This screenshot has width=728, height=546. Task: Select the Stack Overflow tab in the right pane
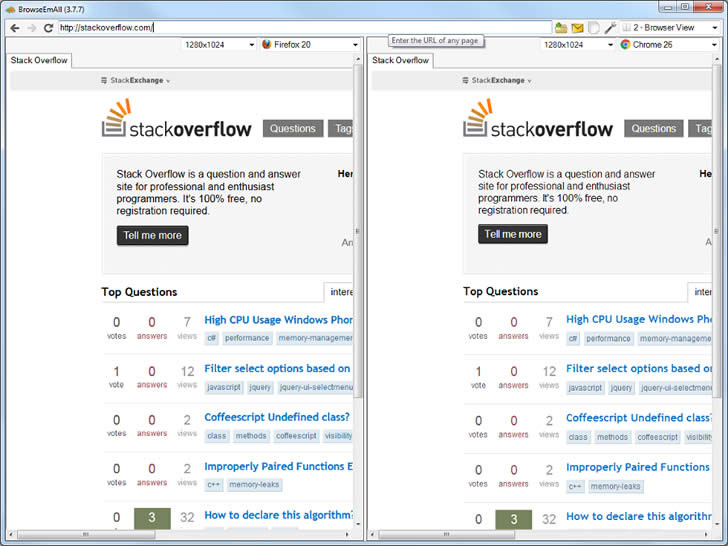point(400,60)
